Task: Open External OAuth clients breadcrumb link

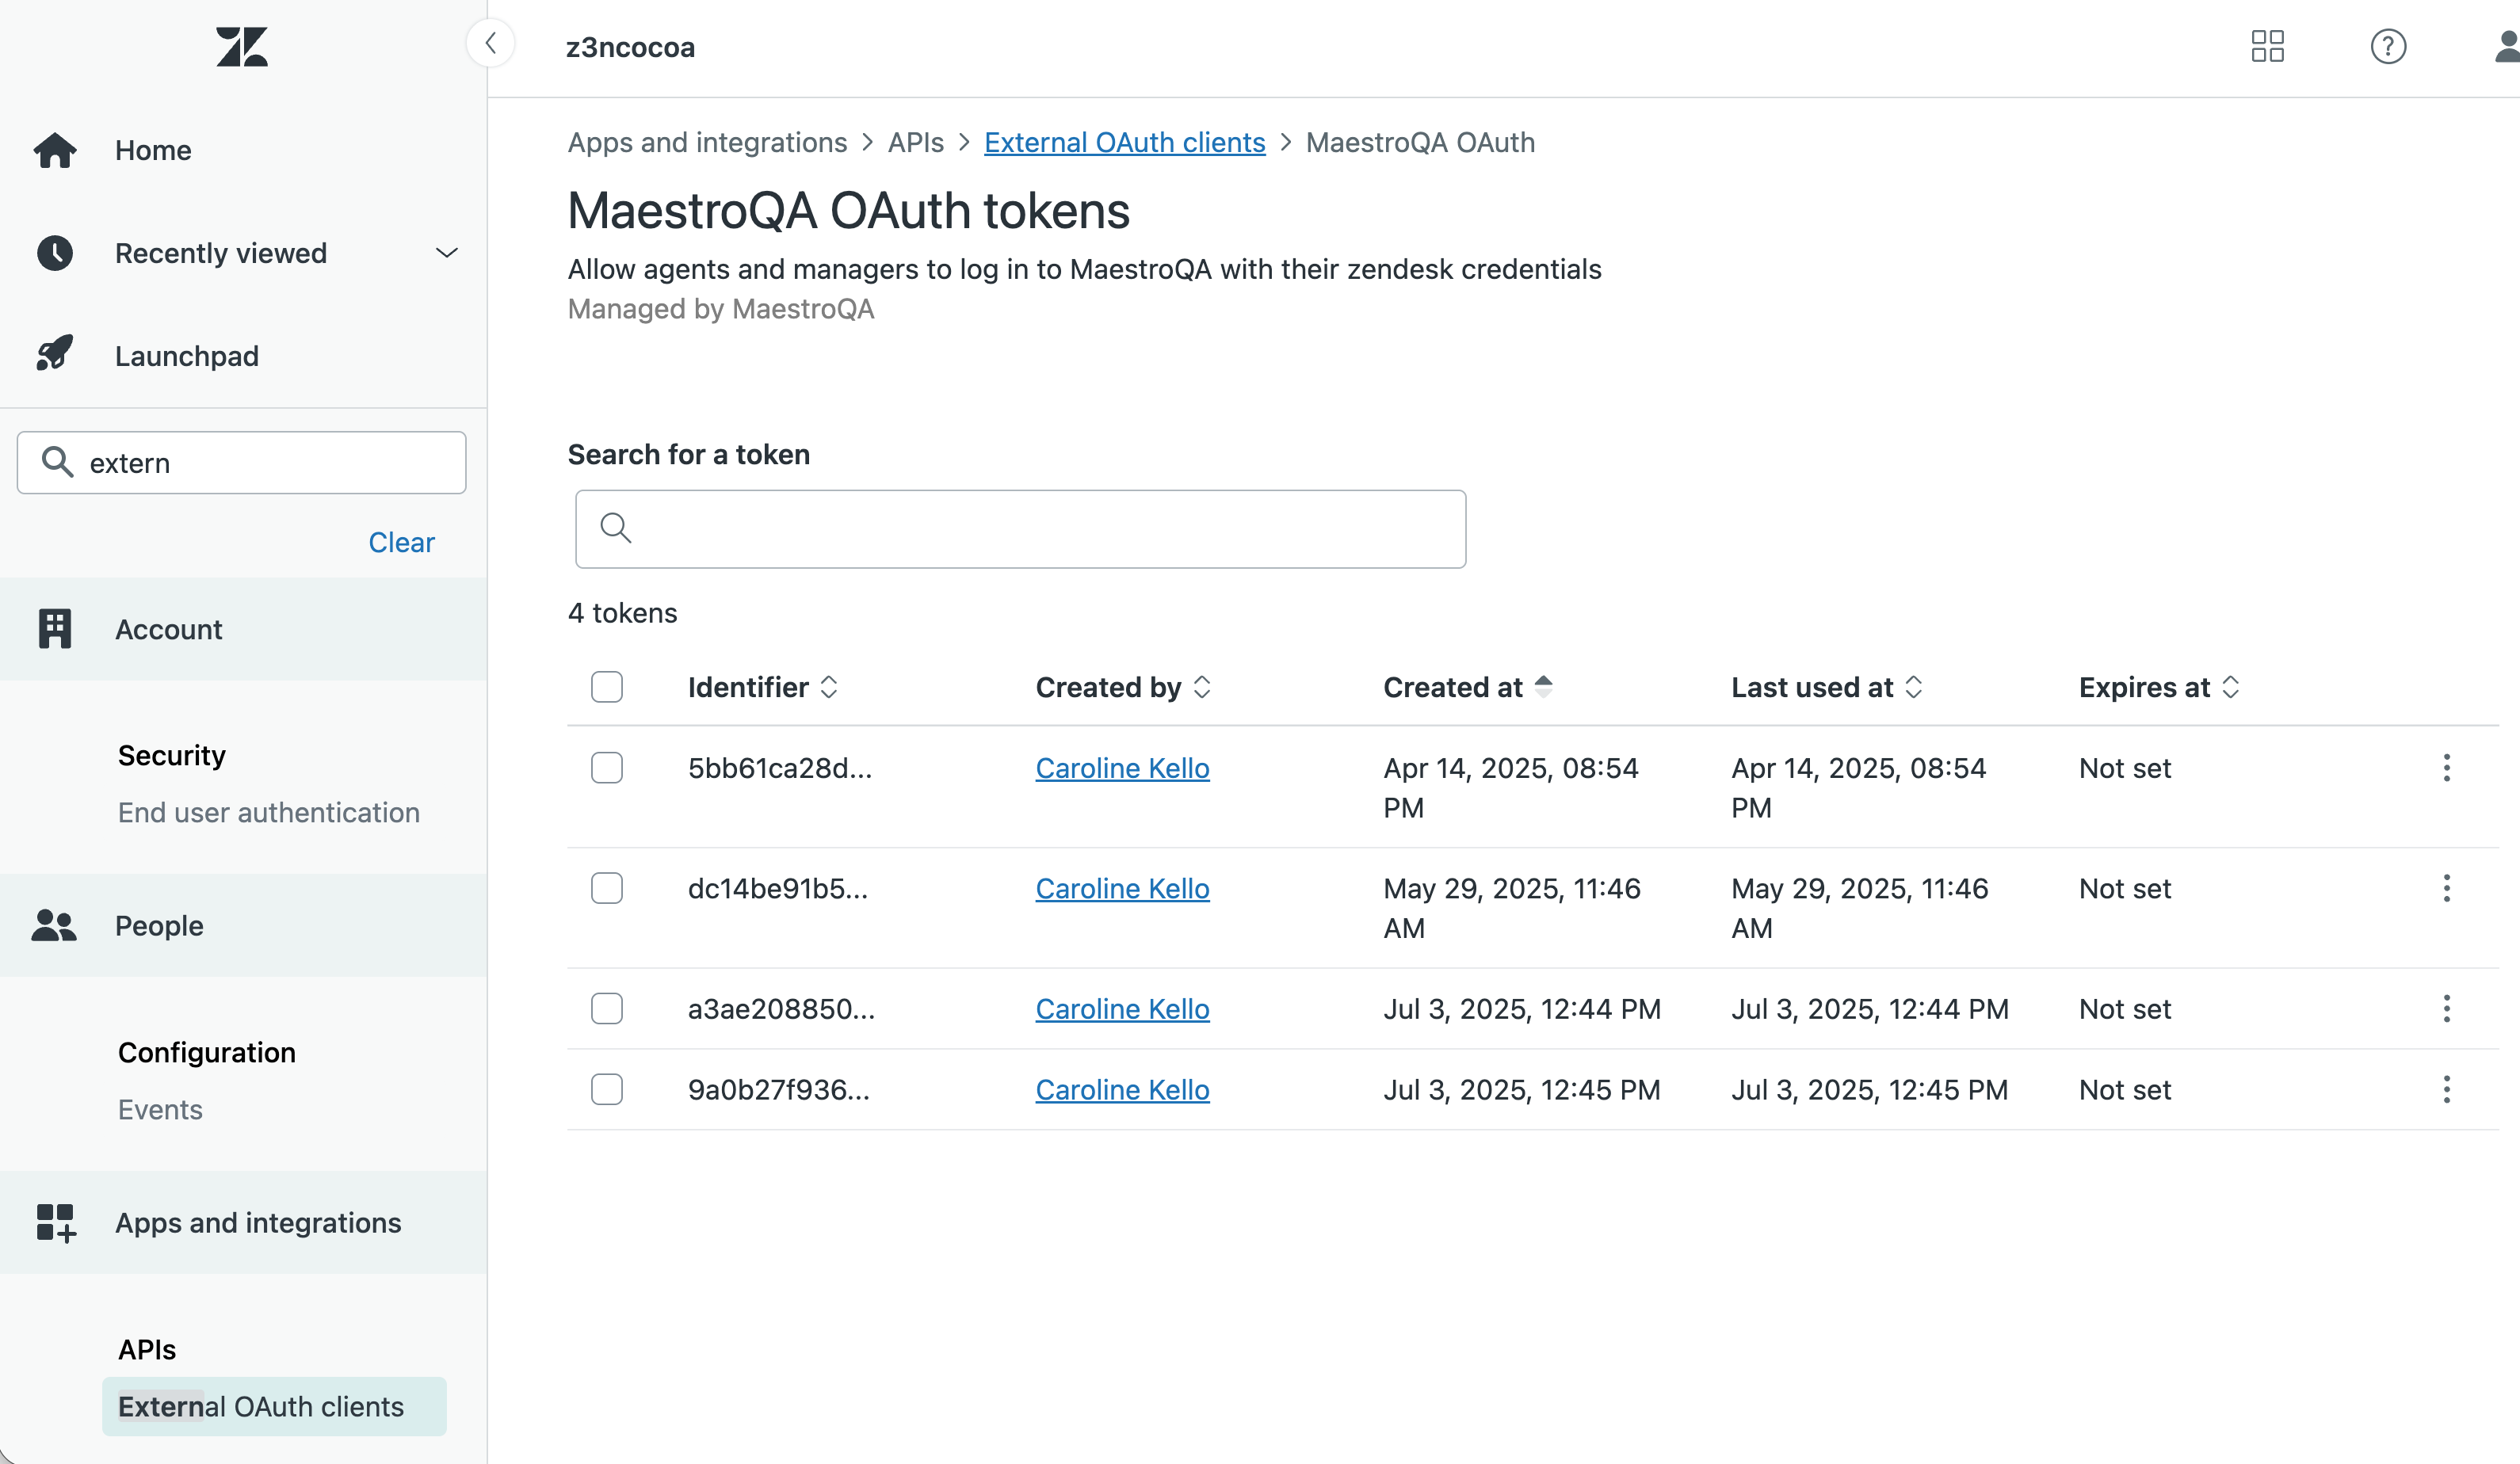Action: click(x=1124, y=142)
